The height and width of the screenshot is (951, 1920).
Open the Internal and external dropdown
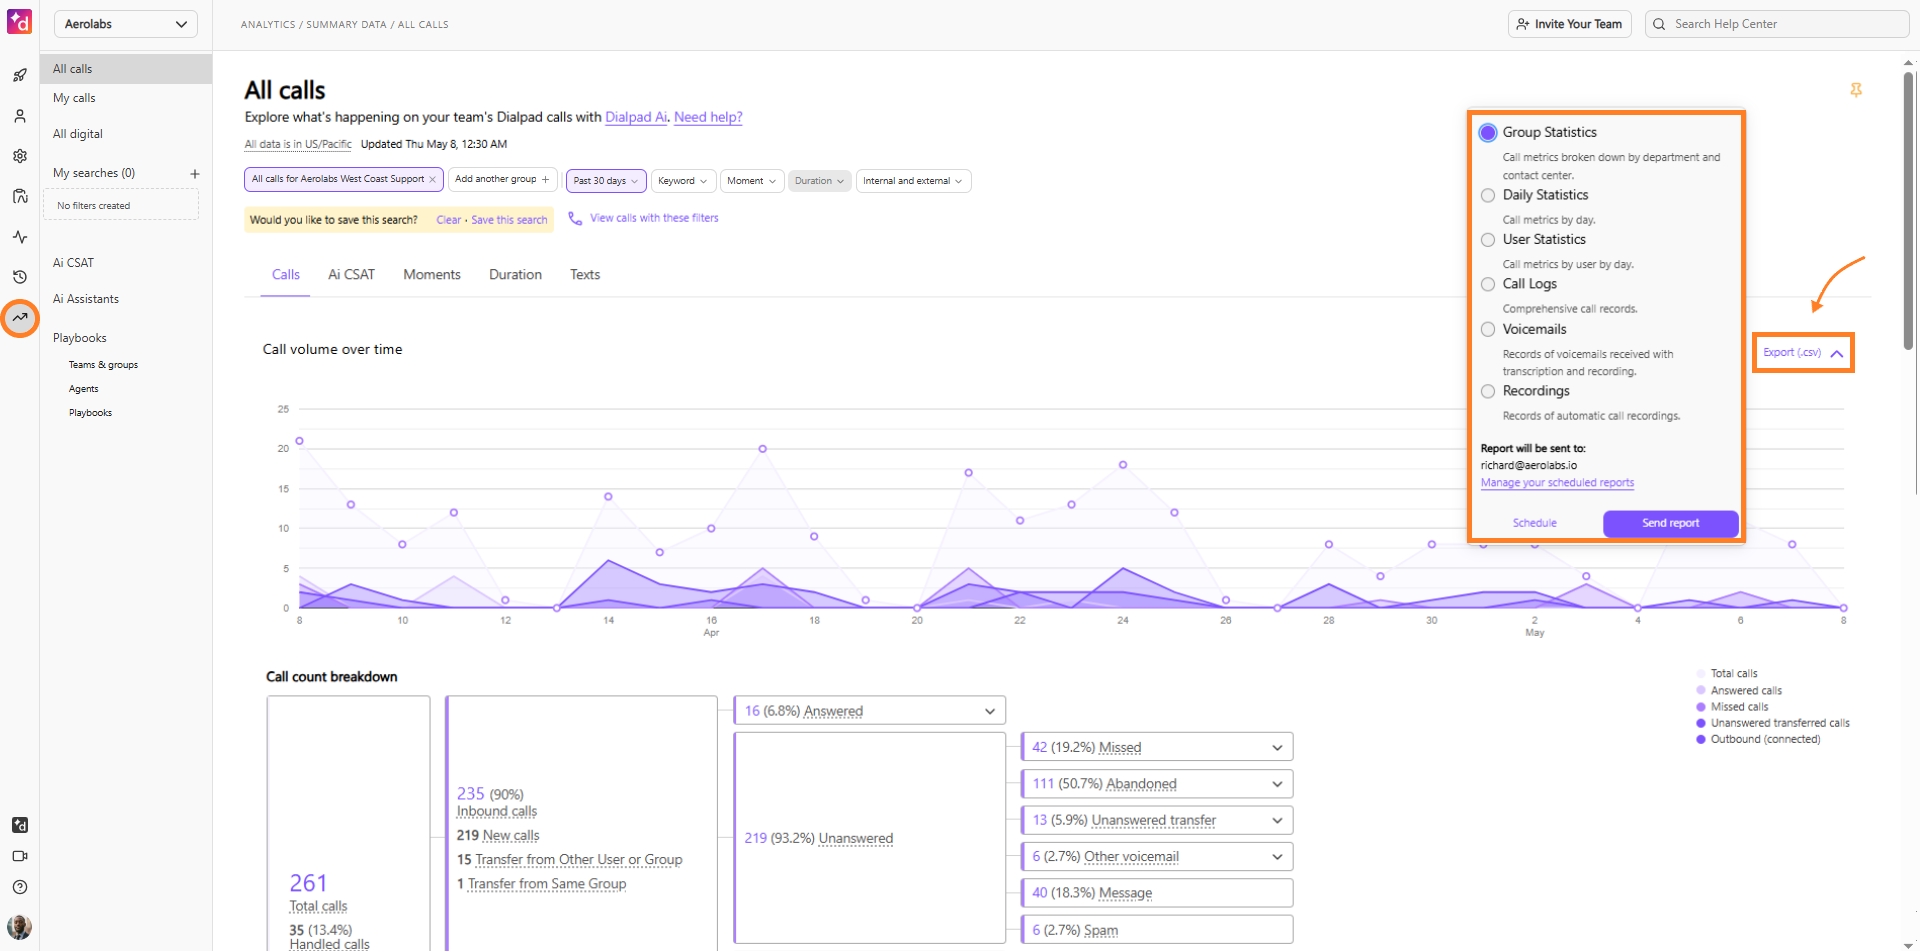913,181
